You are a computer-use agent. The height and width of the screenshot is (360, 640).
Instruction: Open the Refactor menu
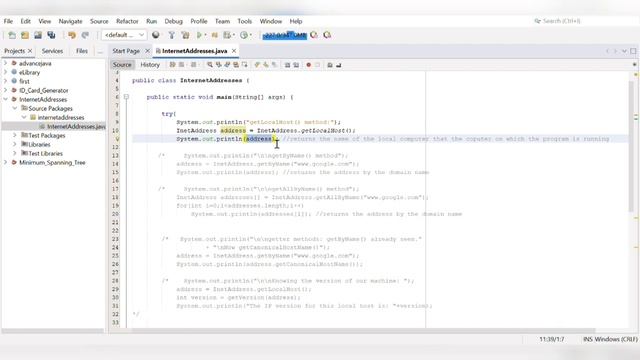127,21
